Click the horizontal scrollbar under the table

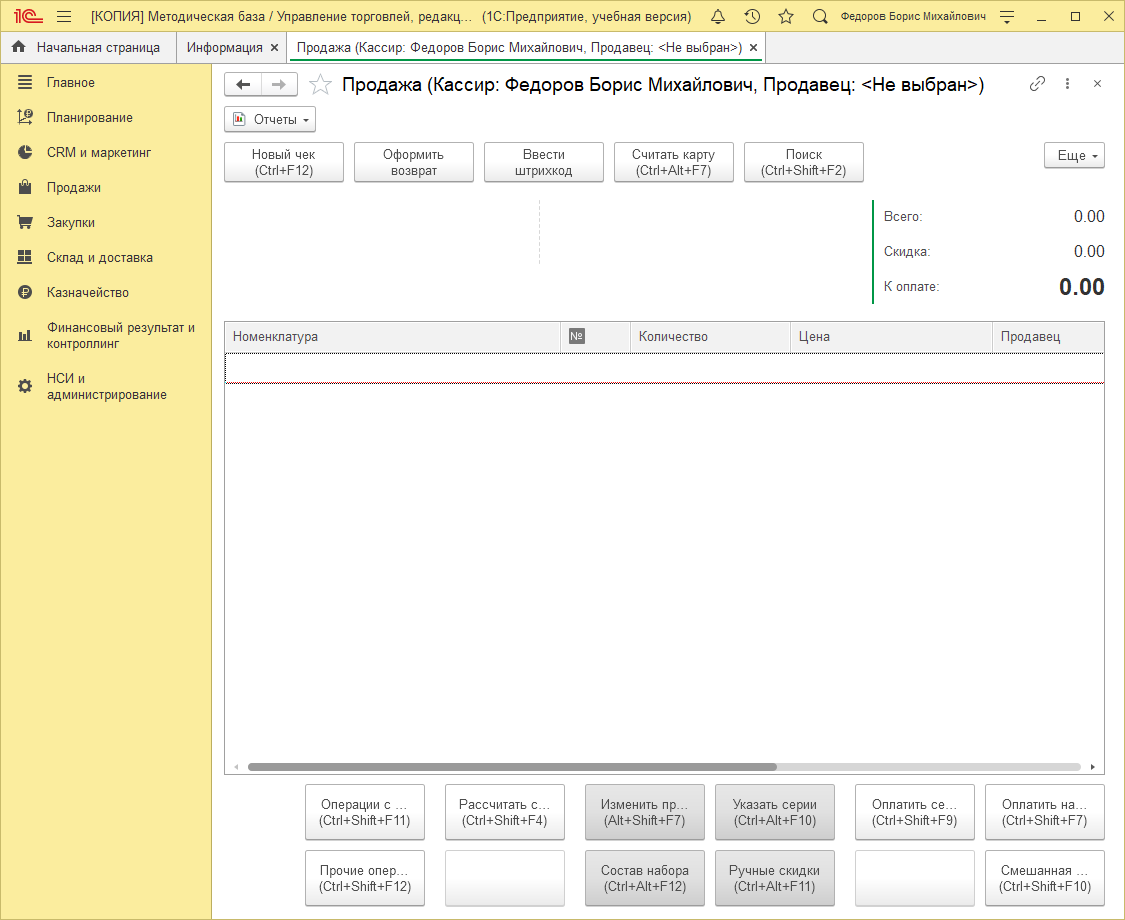(512, 767)
